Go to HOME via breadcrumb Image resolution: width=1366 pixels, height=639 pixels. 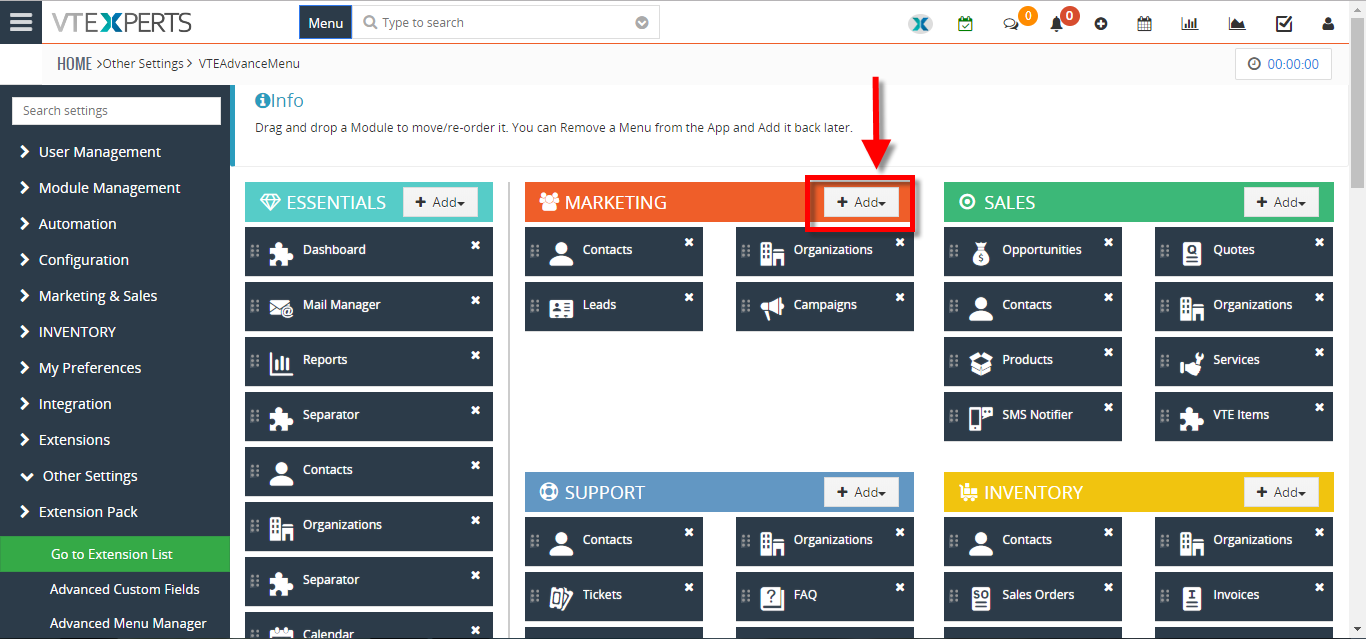click(x=74, y=64)
